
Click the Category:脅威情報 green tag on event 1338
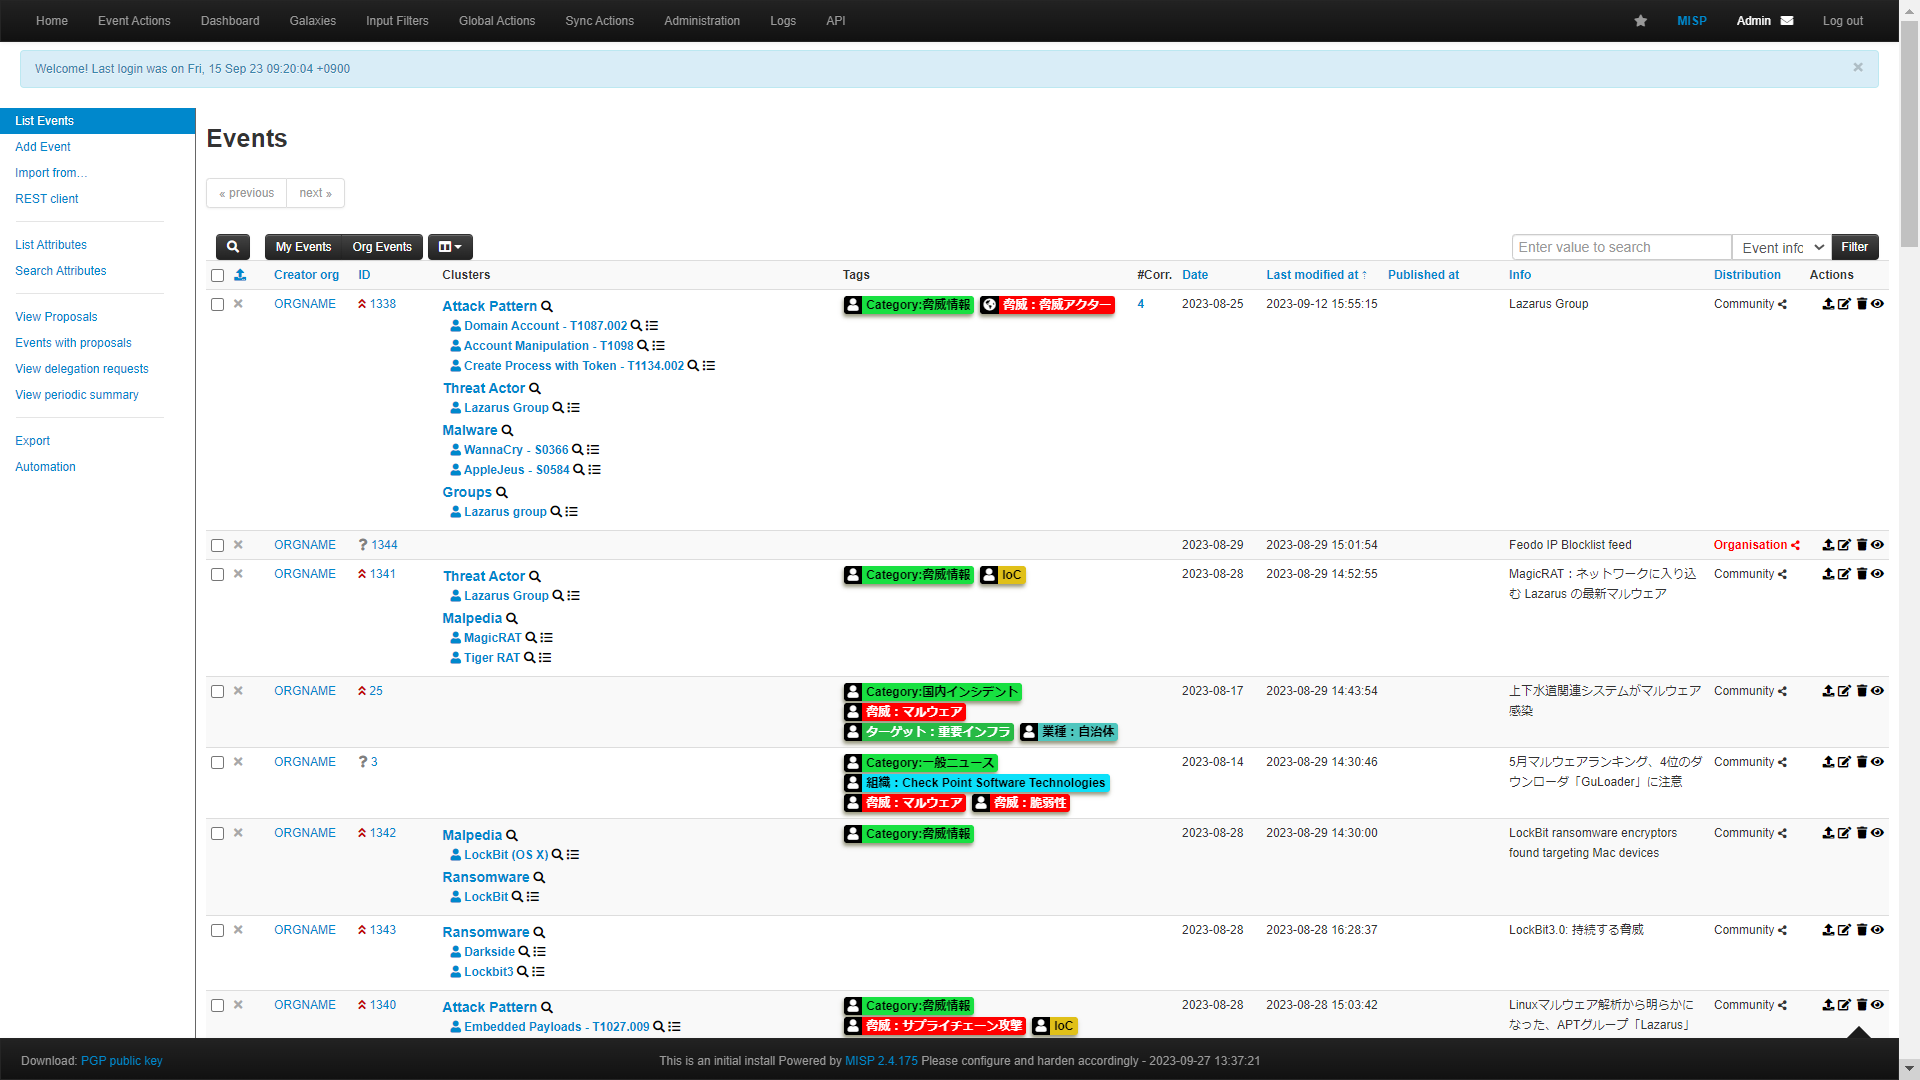click(908, 305)
